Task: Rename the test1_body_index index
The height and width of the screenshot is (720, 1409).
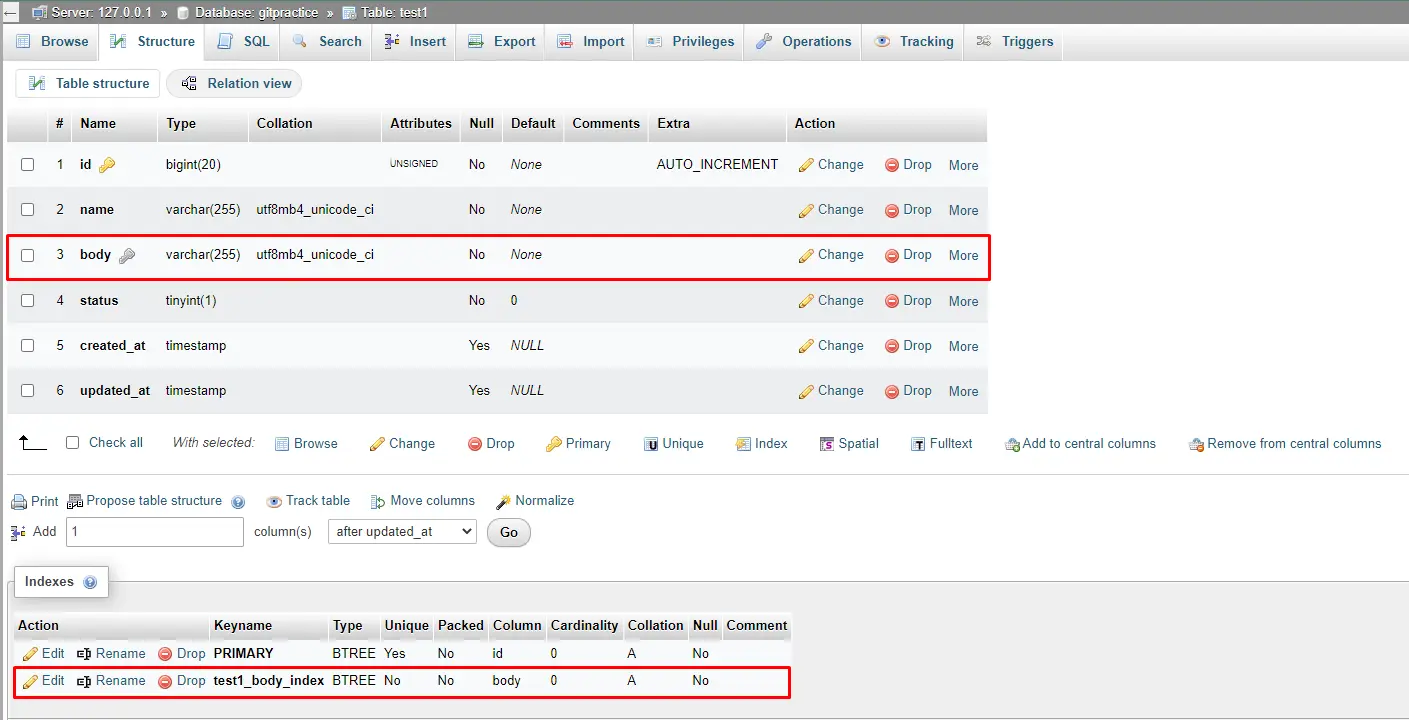Action: [x=111, y=681]
